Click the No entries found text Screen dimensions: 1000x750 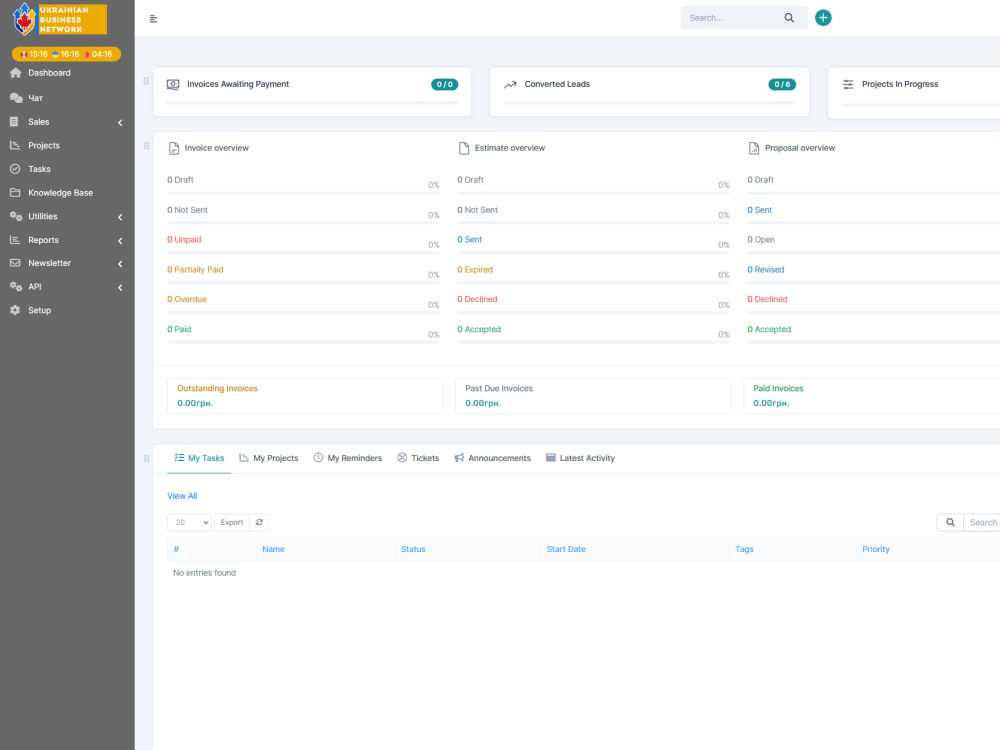click(205, 573)
